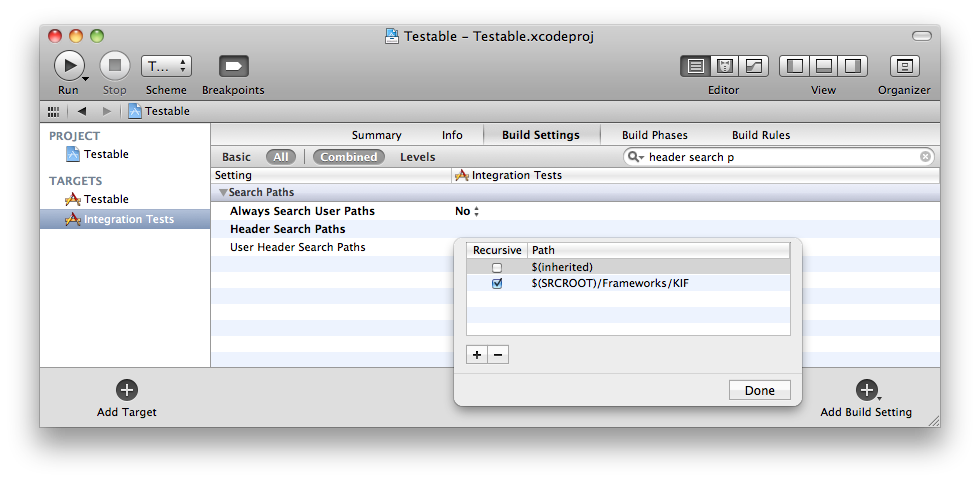980x482 pixels.
Task: Open the Summary tab
Action: coord(376,135)
